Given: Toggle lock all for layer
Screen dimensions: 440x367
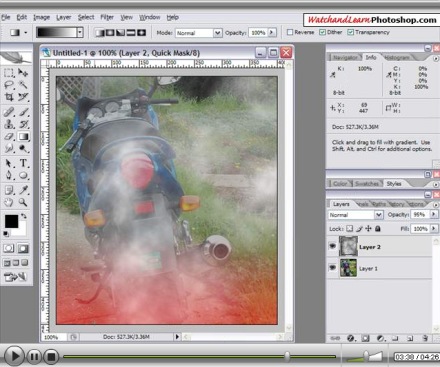Looking at the screenshot, I should point(378,229).
